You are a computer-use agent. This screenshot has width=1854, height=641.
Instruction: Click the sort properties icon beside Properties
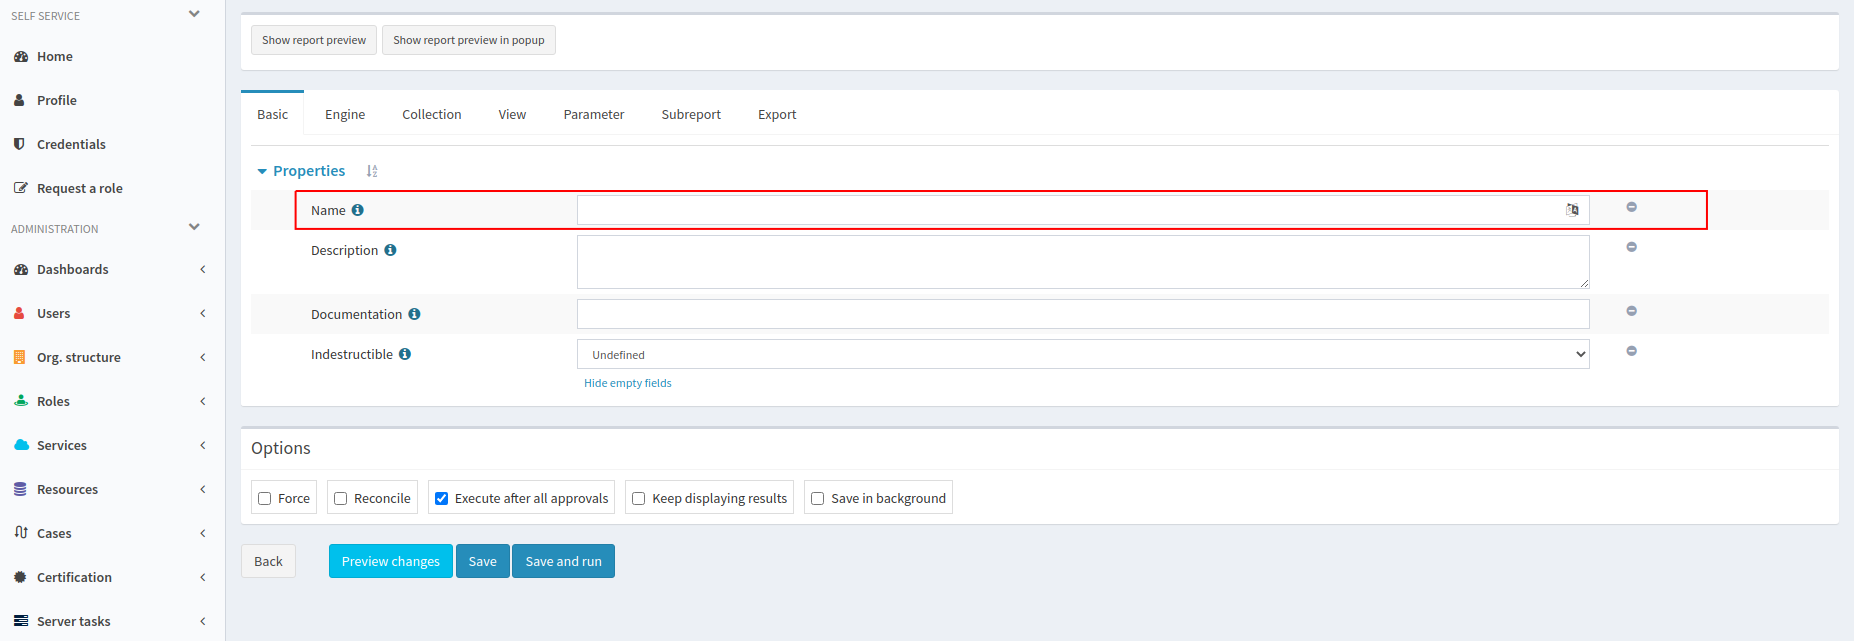pos(372,171)
